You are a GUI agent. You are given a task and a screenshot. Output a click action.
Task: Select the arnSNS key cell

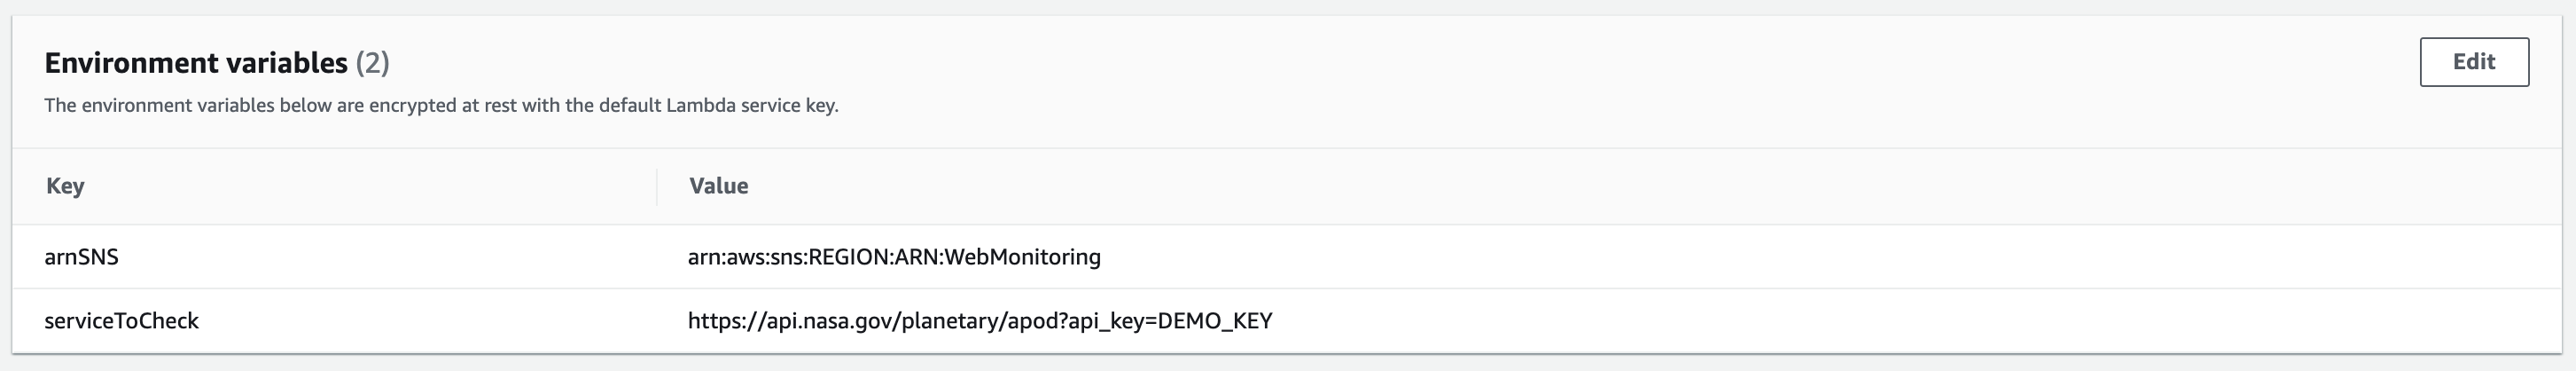point(81,257)
